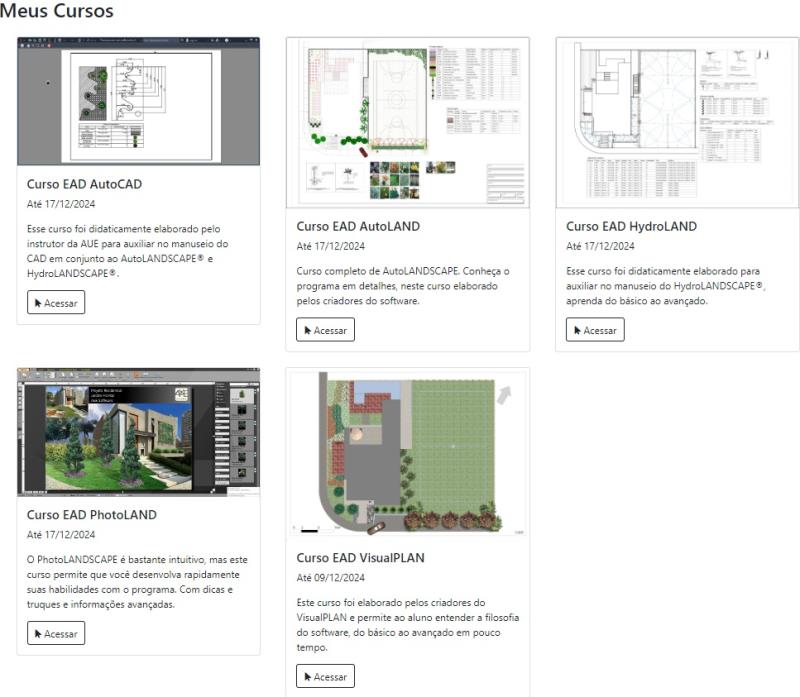The height and width of the screenshot is (697, 800).
Task: Click the 'Curso EAD HydroLAND' title
Action: (x=631, y=227)
